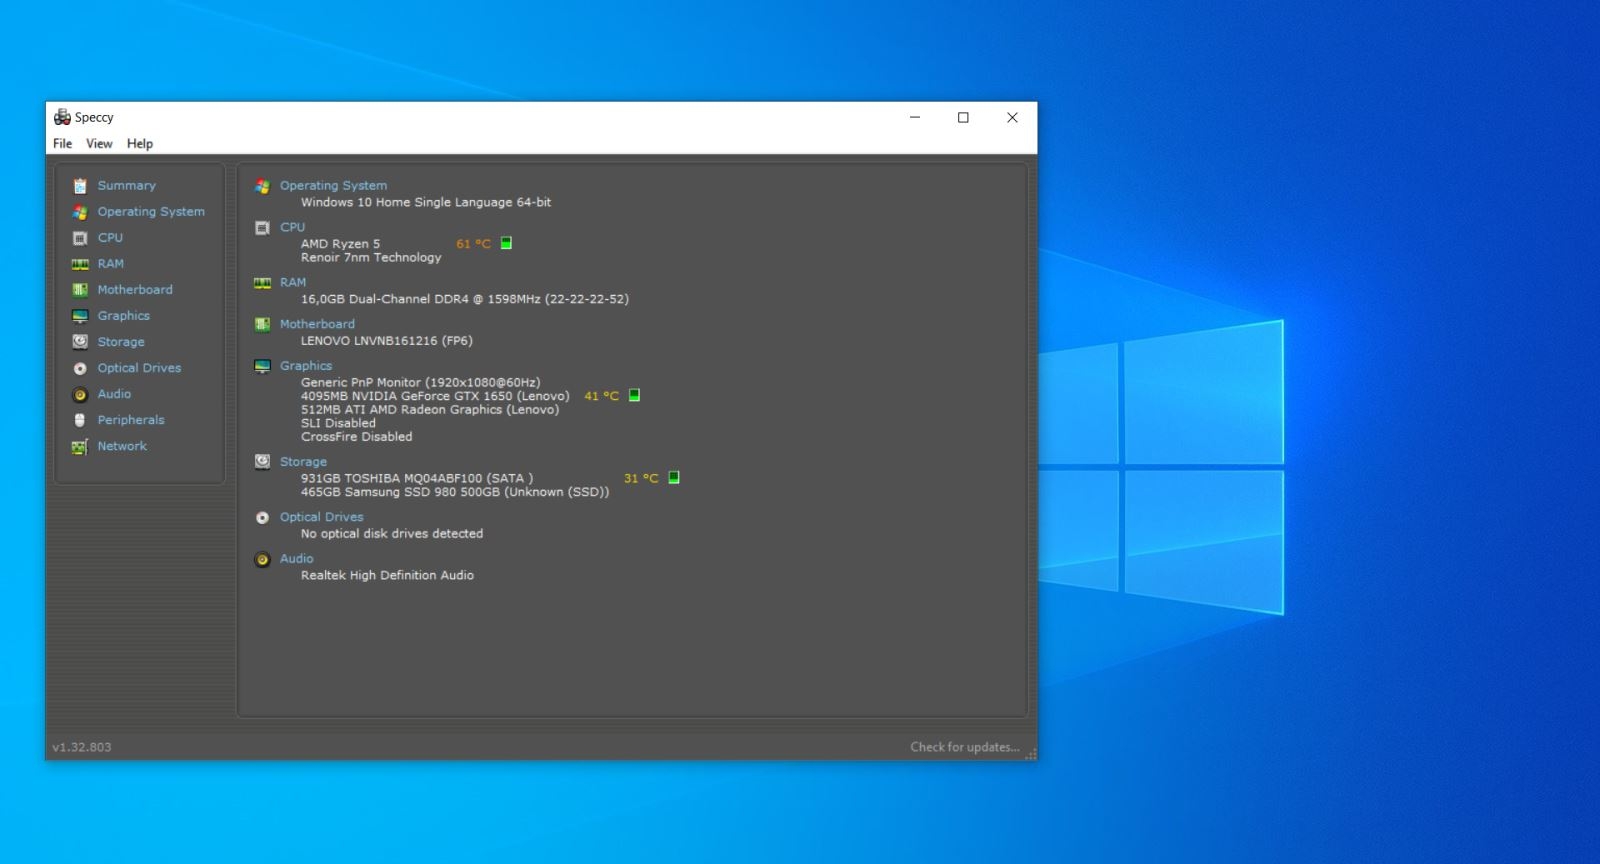The image size is (1600, 864).
Task: Select Operating System label in the sidebar
Action: click(151, 212)
